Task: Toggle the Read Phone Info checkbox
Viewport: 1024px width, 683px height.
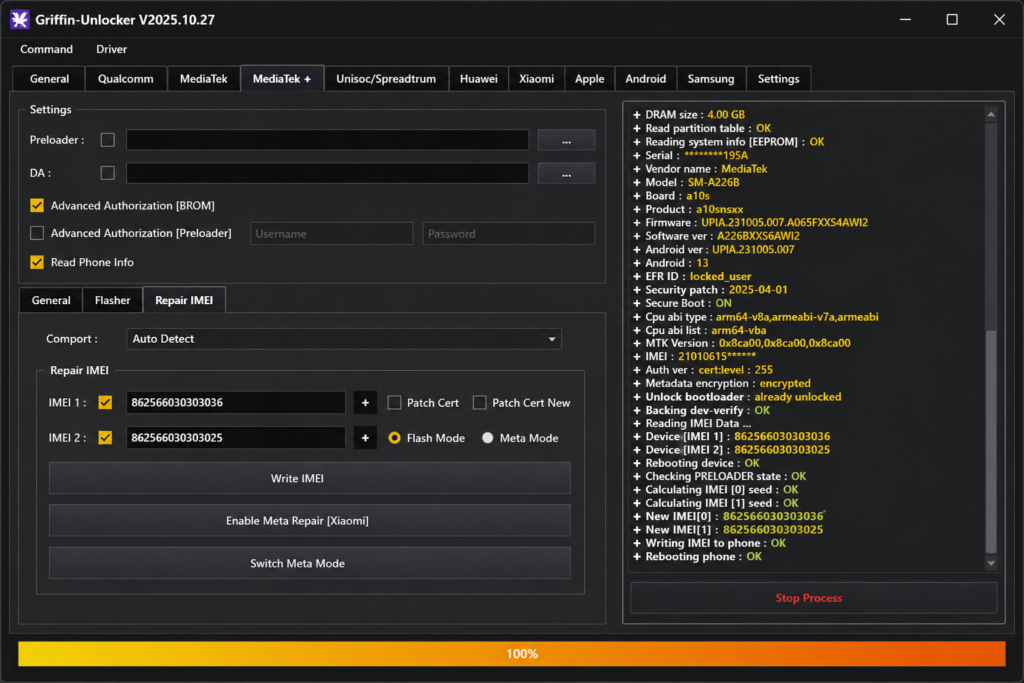Action: [37, 262]
